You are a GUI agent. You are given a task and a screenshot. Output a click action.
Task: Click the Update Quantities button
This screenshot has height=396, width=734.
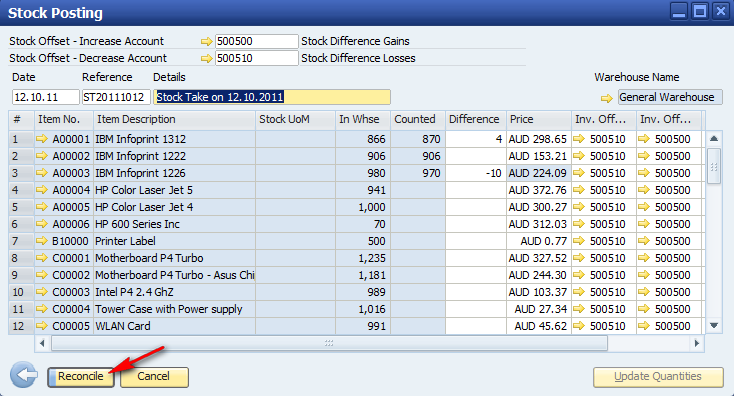pyautogui.click(x=658, y=377)
